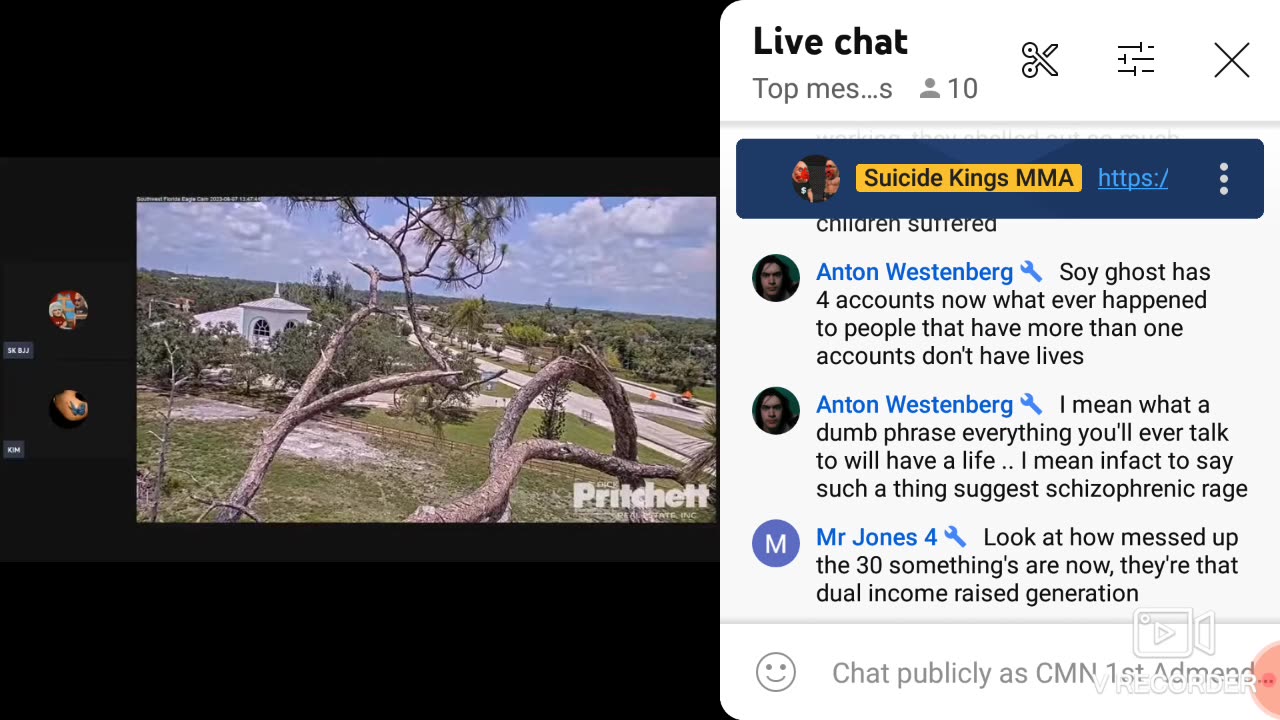Tap the Suicide Kings MMA badge
Screen dimensions: 1280x720
(968, 178)
